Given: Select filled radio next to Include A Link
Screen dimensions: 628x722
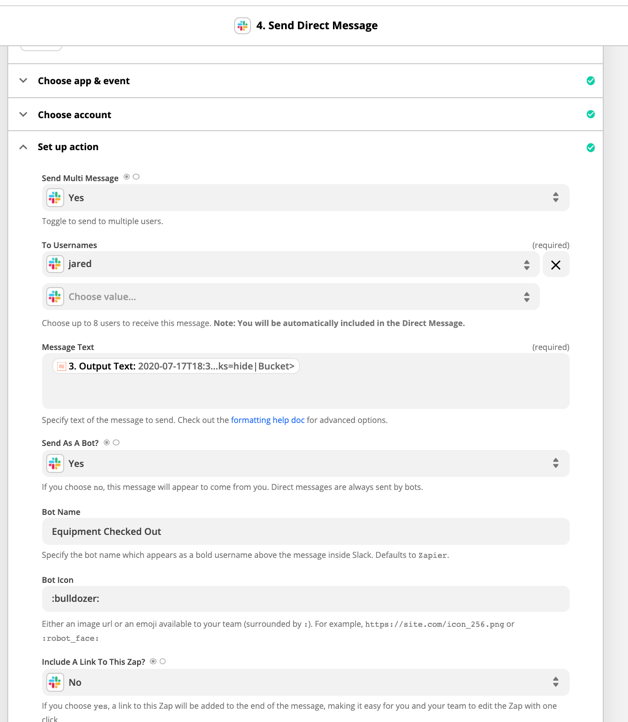Looking at the screenshot, I should (x=153, y=661).
